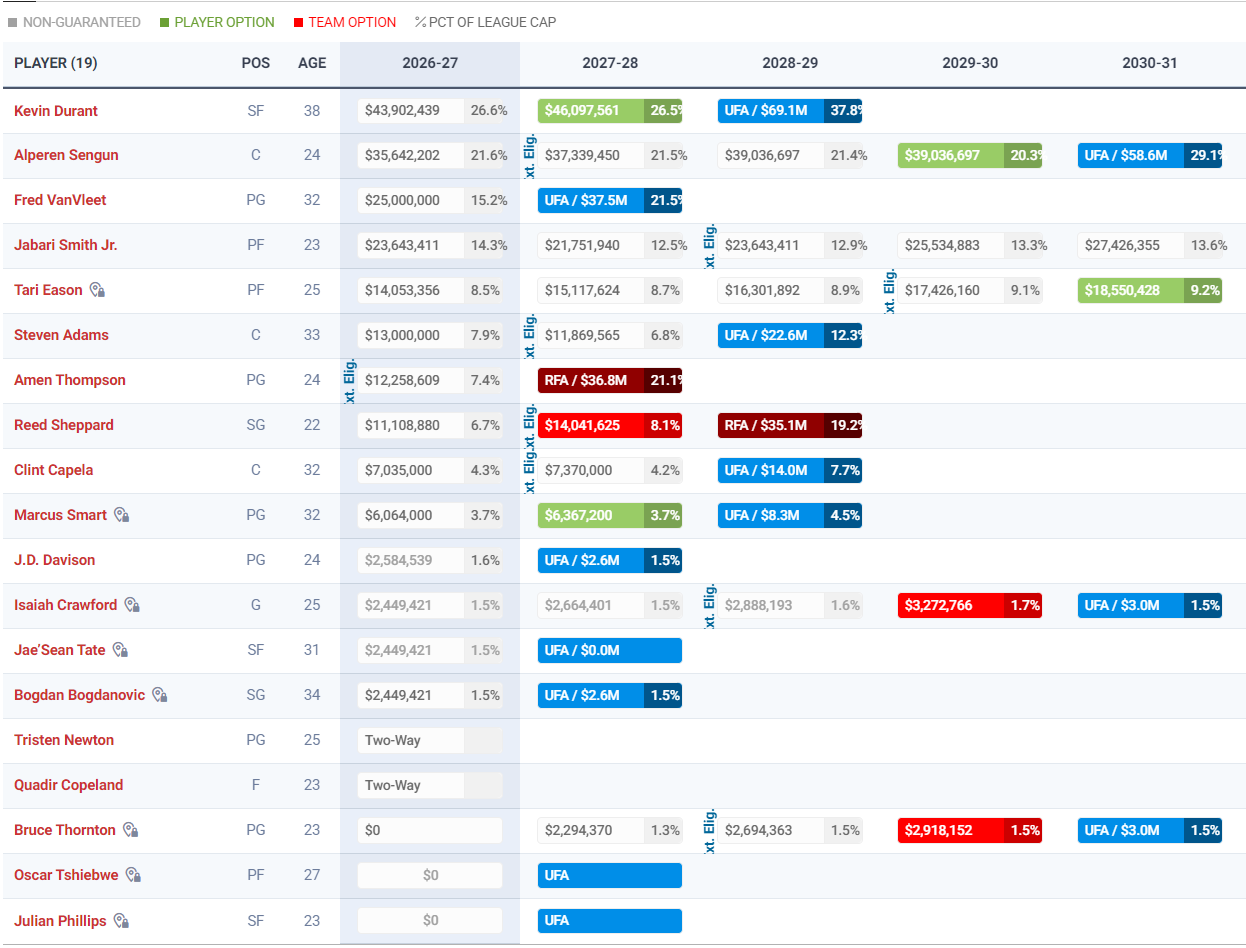Screen dimensions: 1246x948
Task: Open the Clint Capela link
Action: point(54,470)
